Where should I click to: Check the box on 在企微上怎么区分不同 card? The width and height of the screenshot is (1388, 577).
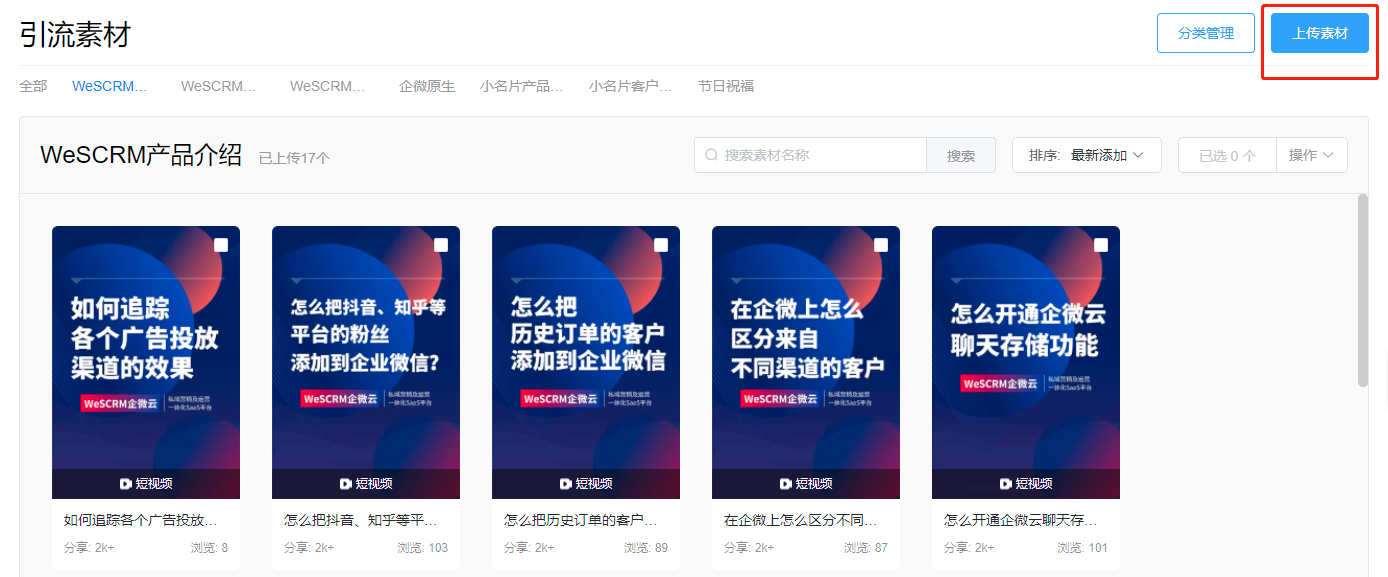(x=881, y=245)
